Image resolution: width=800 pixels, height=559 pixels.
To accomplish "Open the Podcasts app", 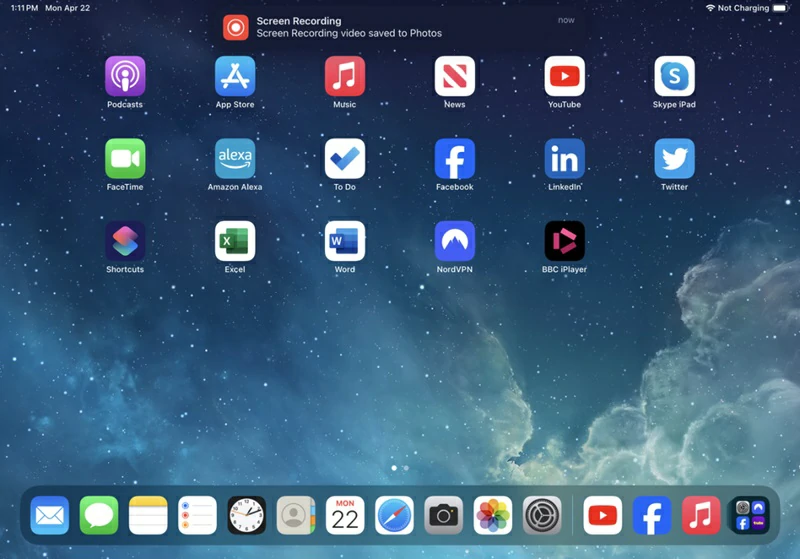I will 125,77.
